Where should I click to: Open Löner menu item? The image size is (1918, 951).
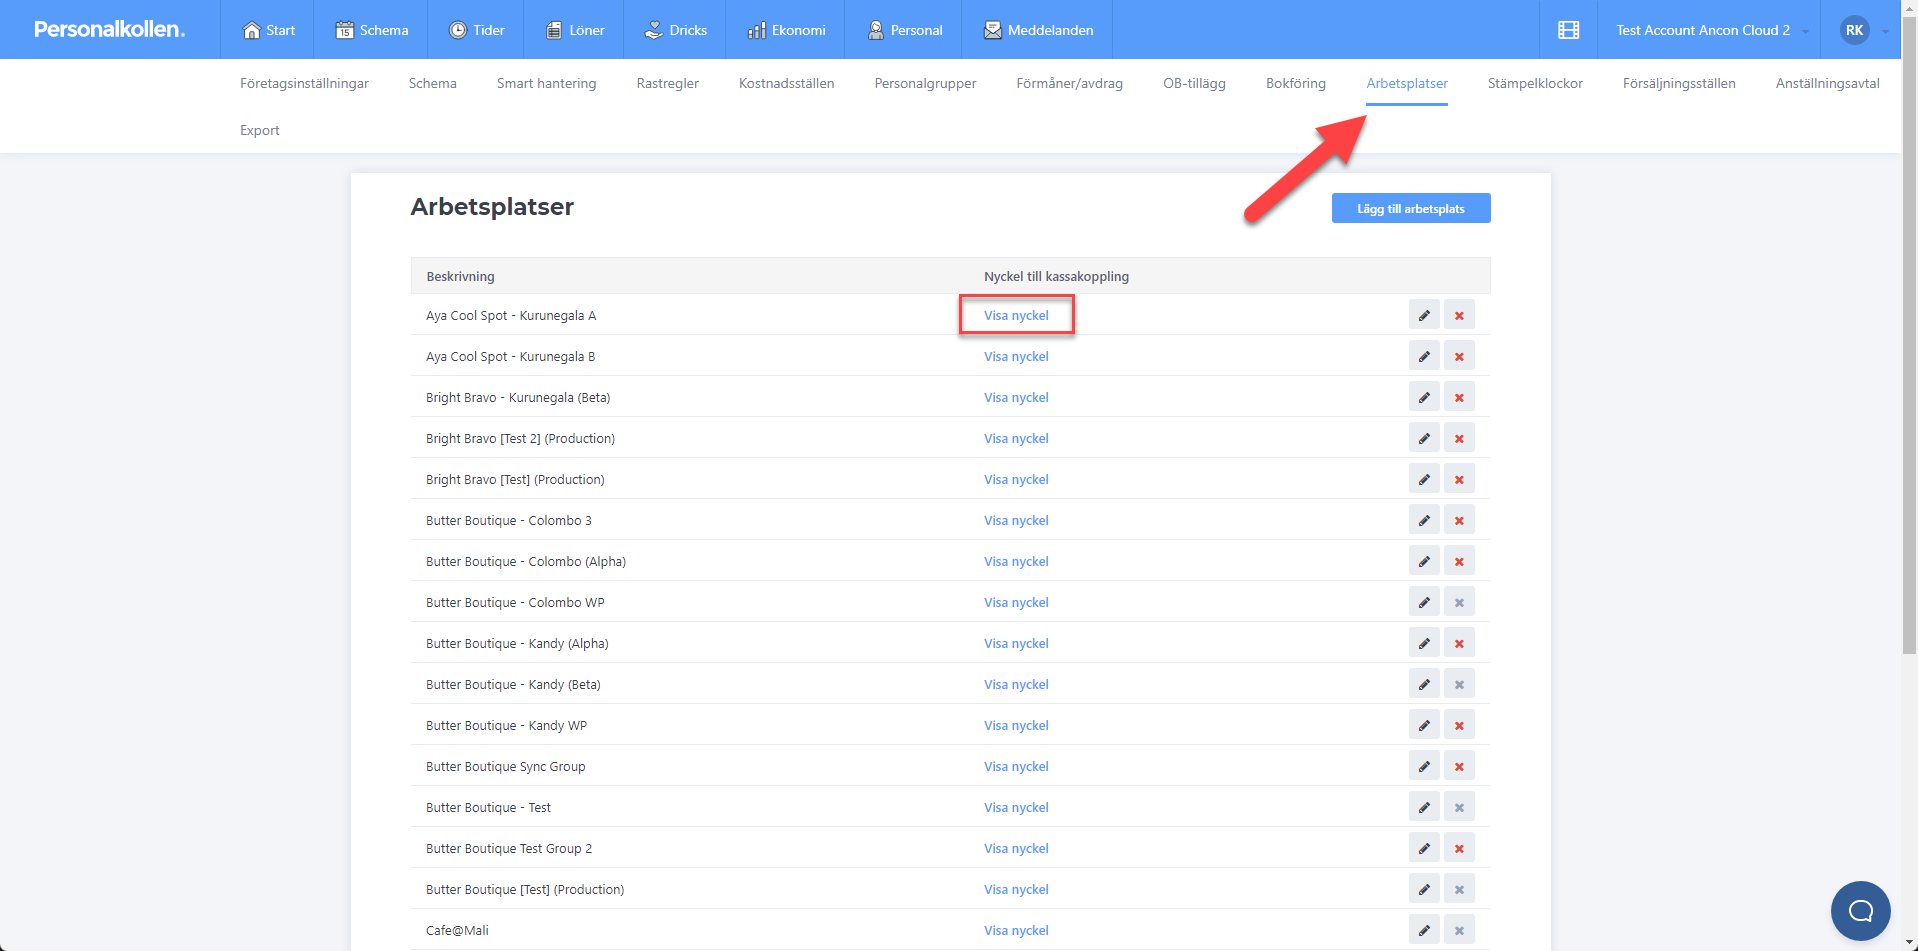(574, 30)
